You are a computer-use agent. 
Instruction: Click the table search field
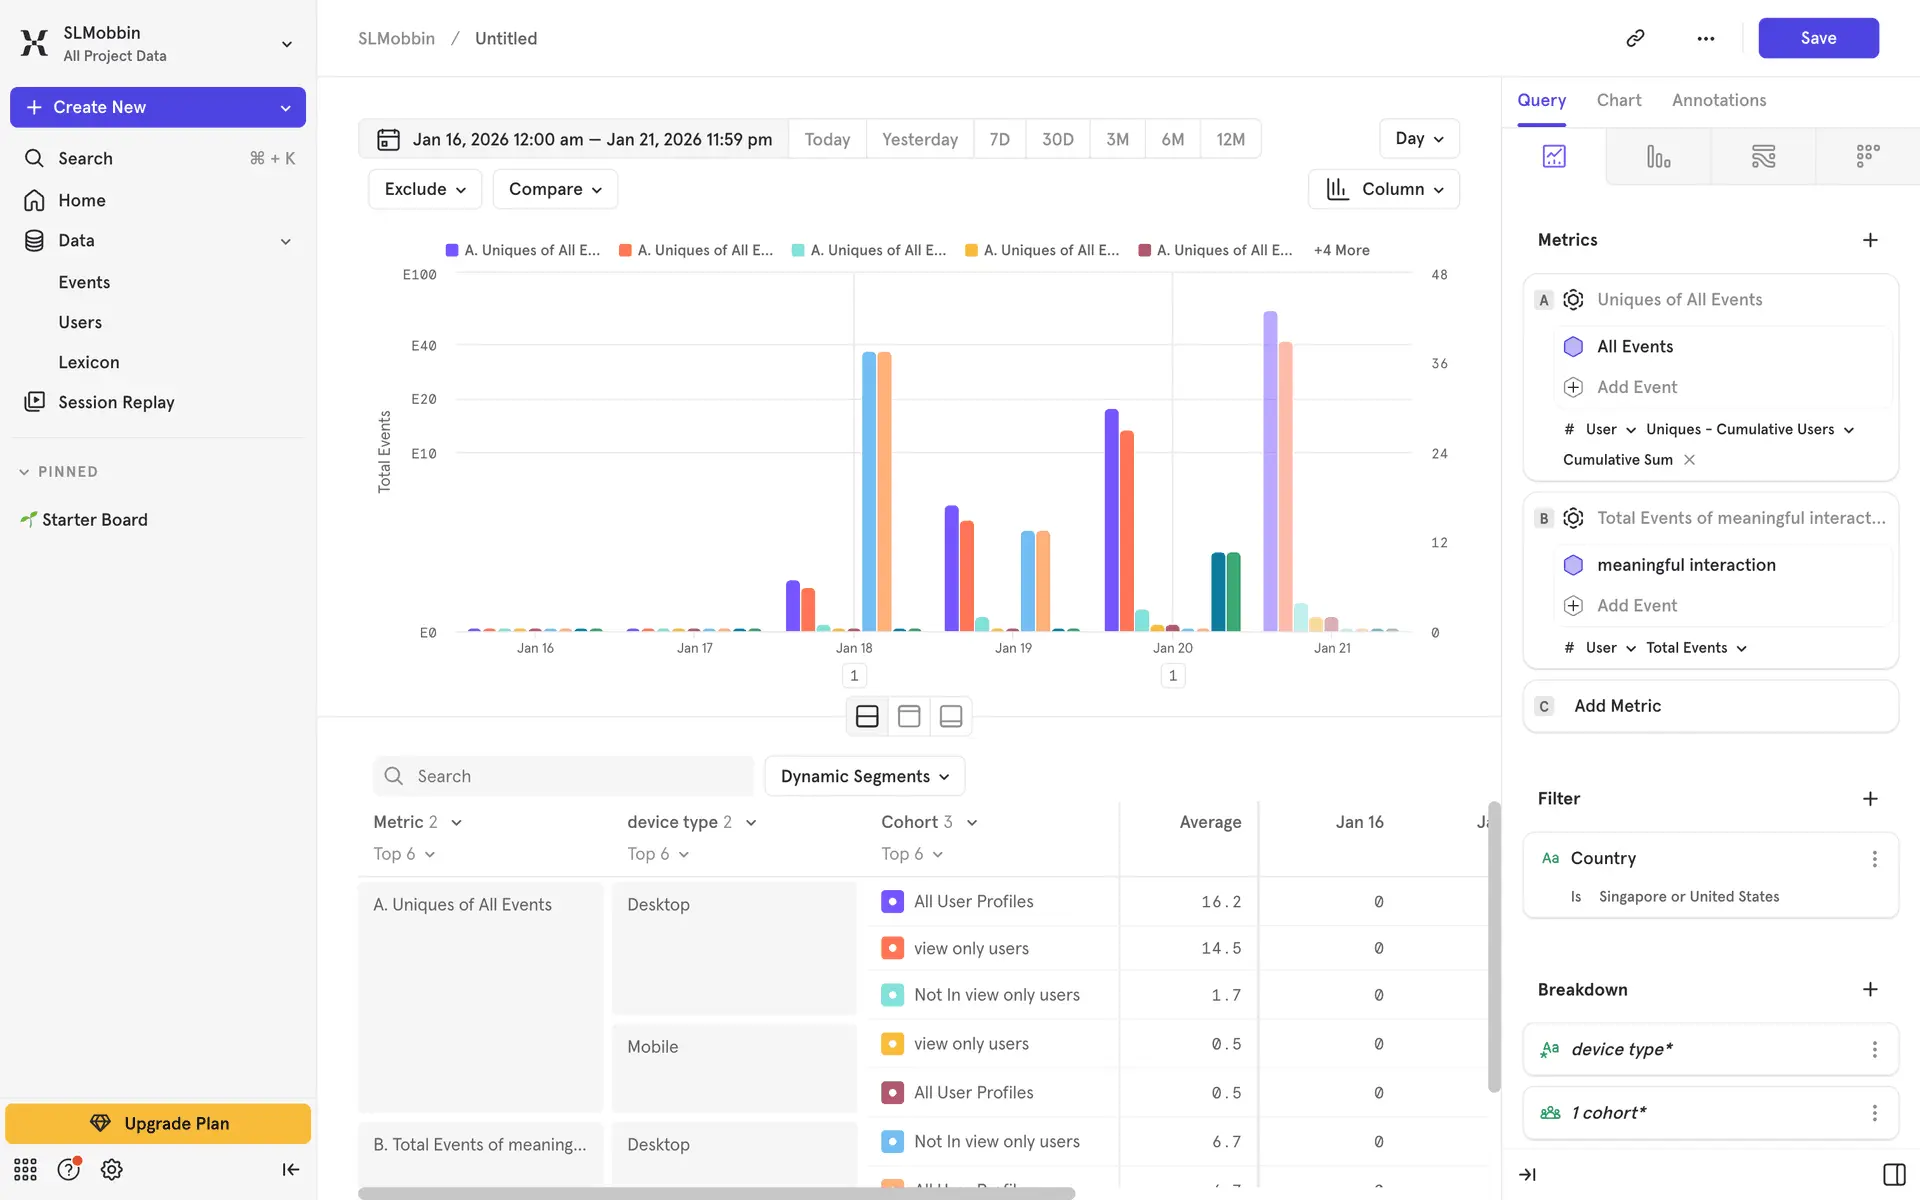[563, 776]
